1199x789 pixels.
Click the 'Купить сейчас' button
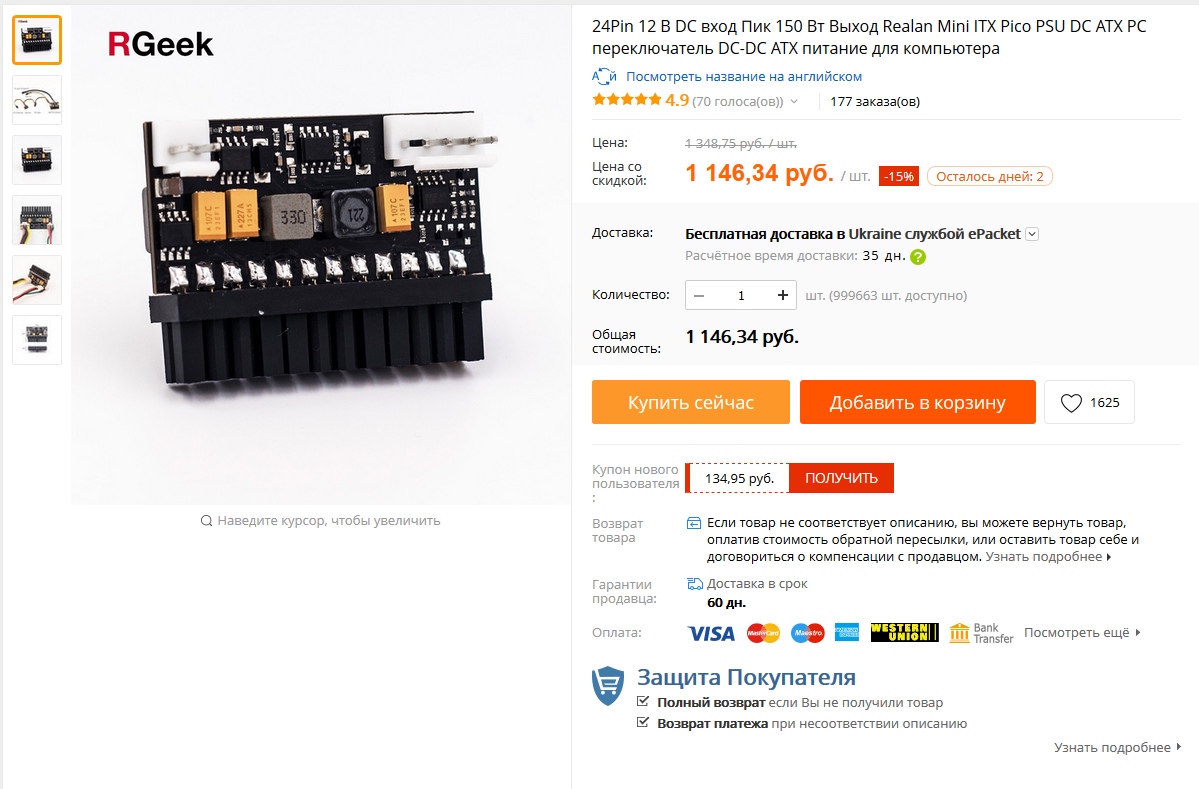(x=690, y=402)
